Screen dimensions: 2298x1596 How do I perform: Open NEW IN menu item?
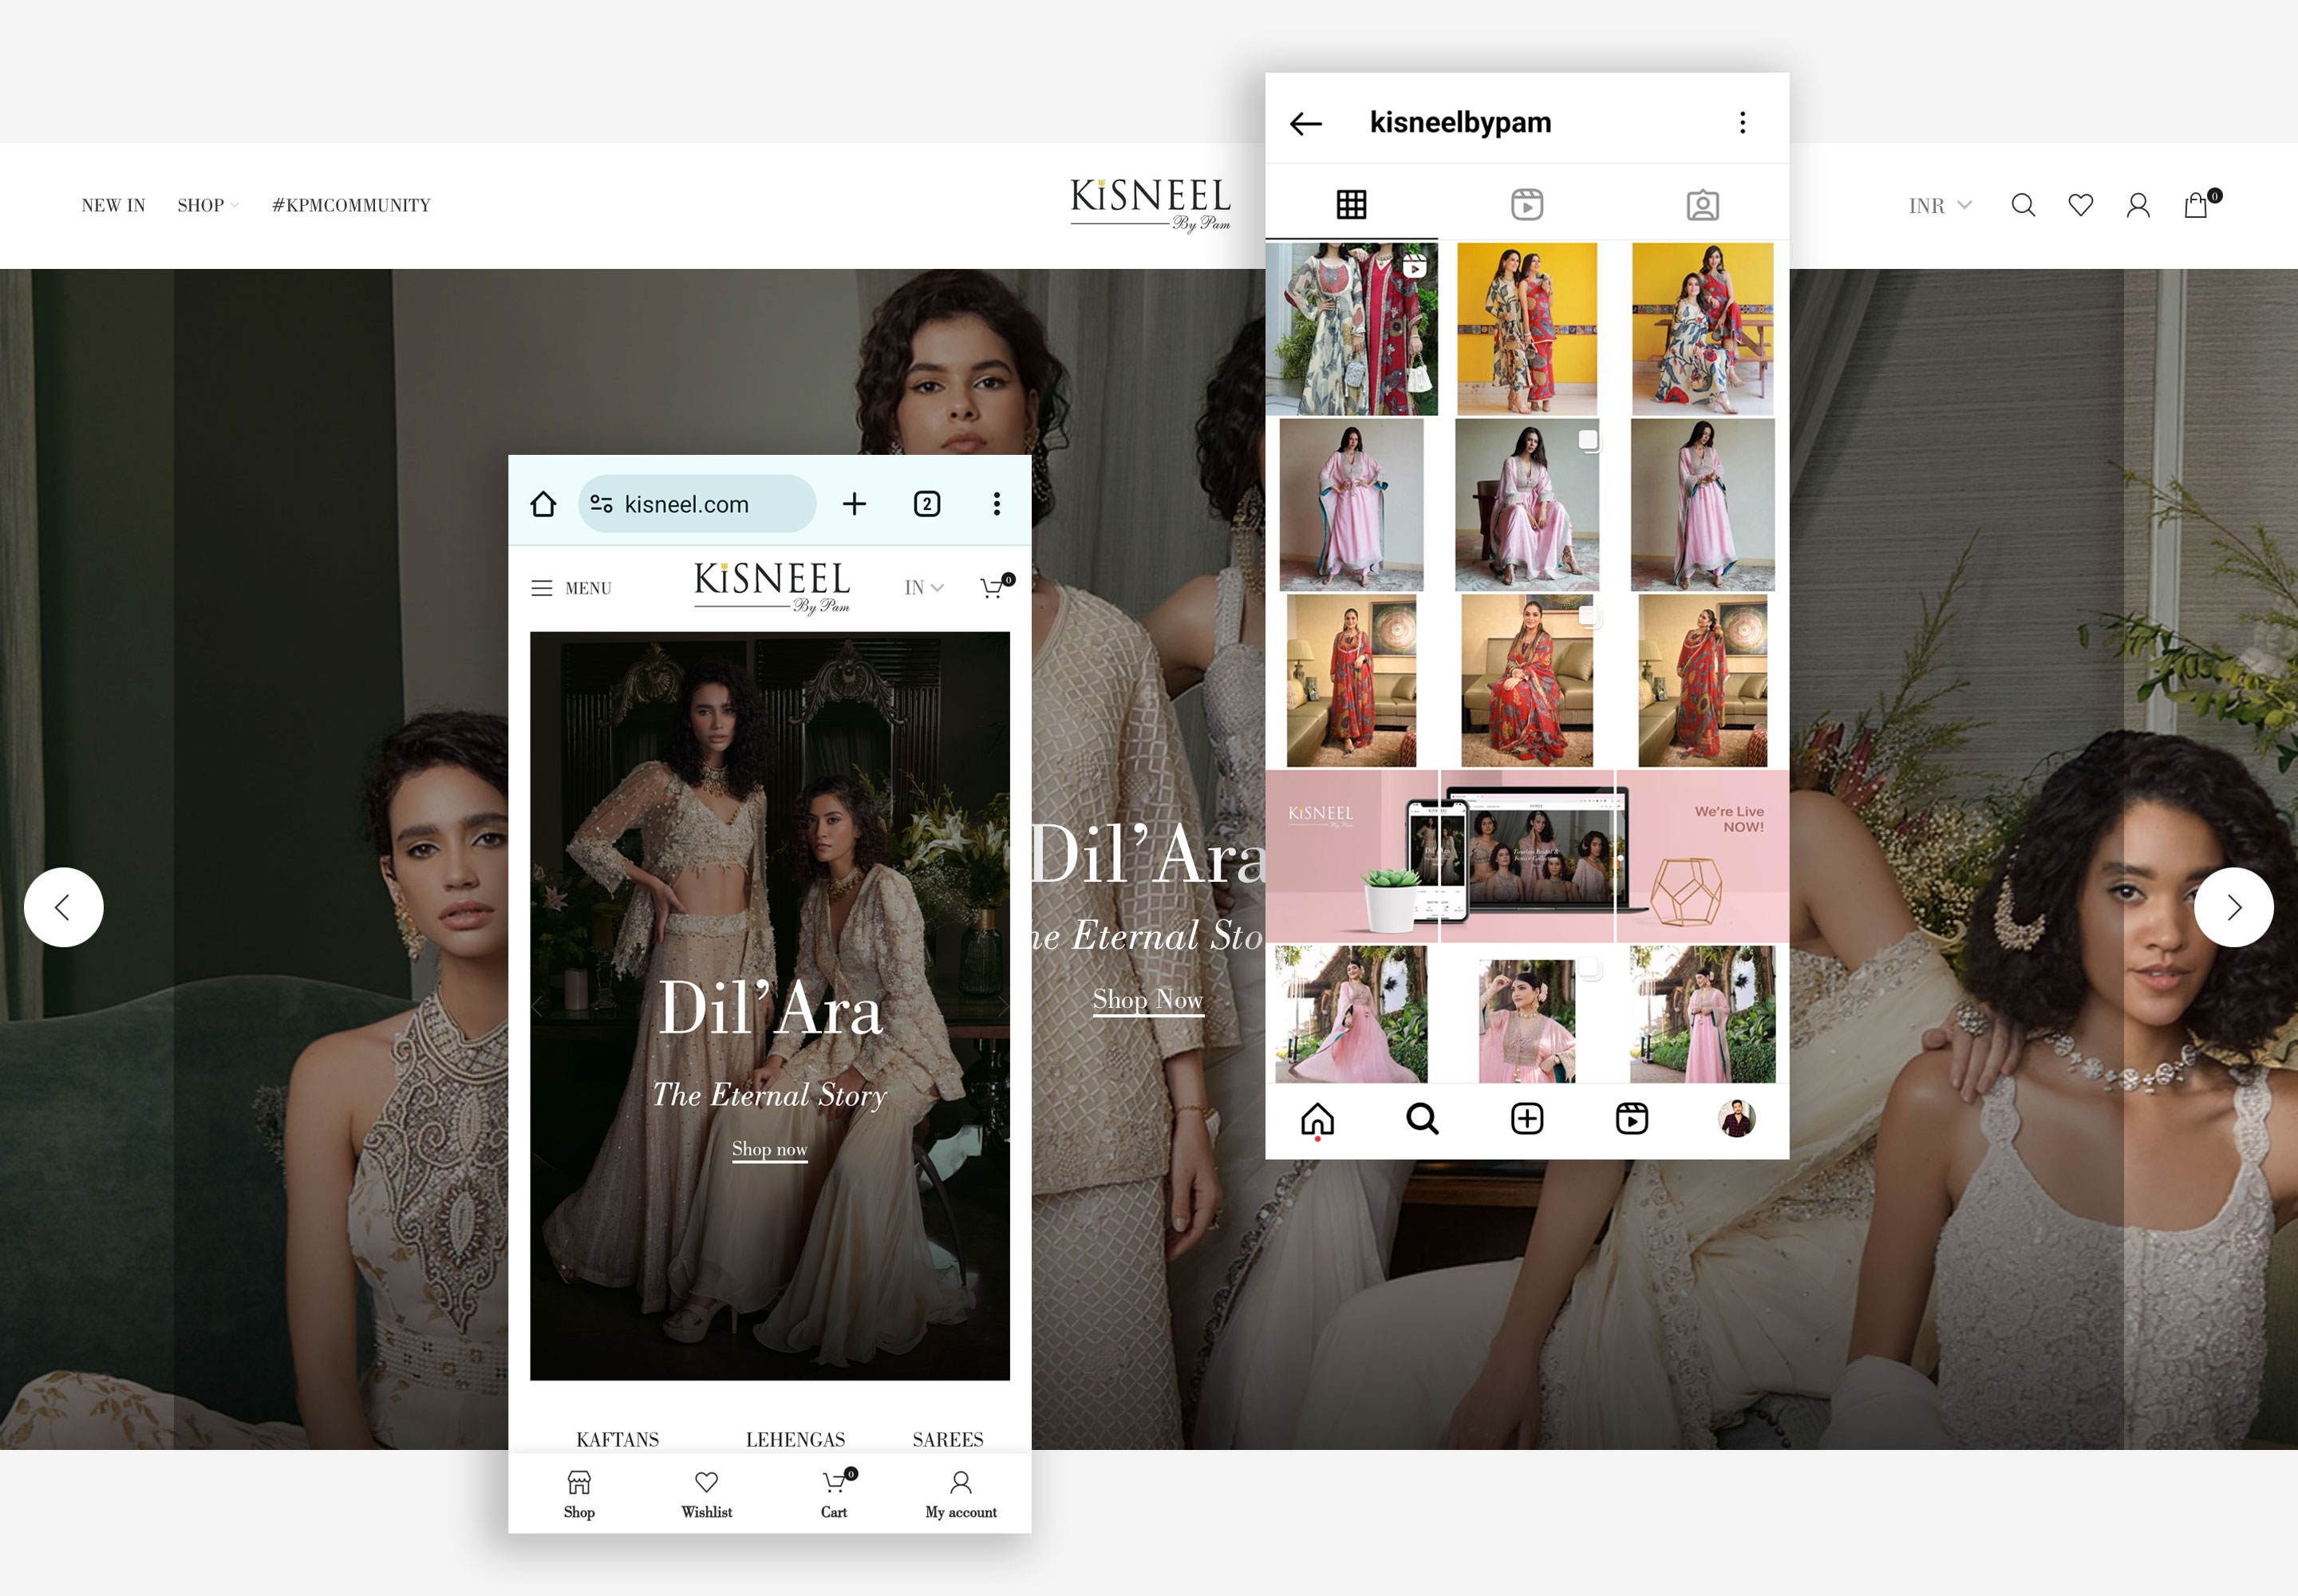pyautogui.click(x=113, y=205)
